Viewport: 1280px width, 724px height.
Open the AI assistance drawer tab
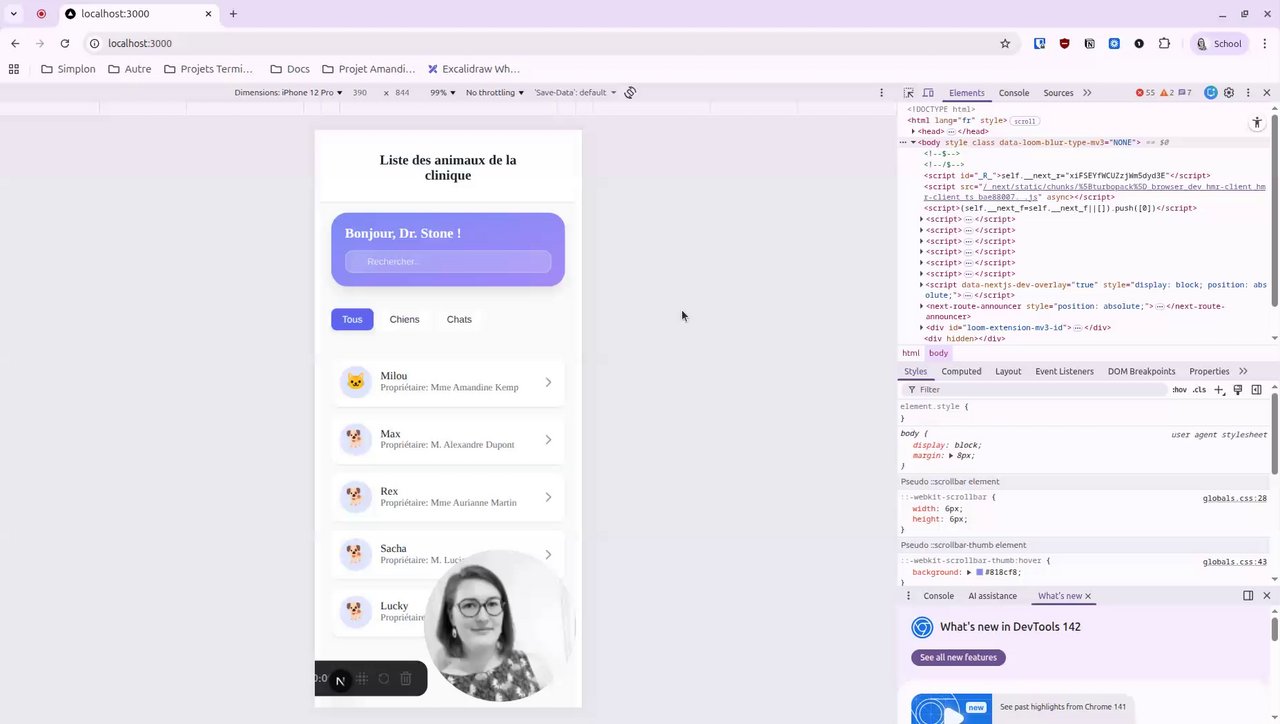(992, 596)
